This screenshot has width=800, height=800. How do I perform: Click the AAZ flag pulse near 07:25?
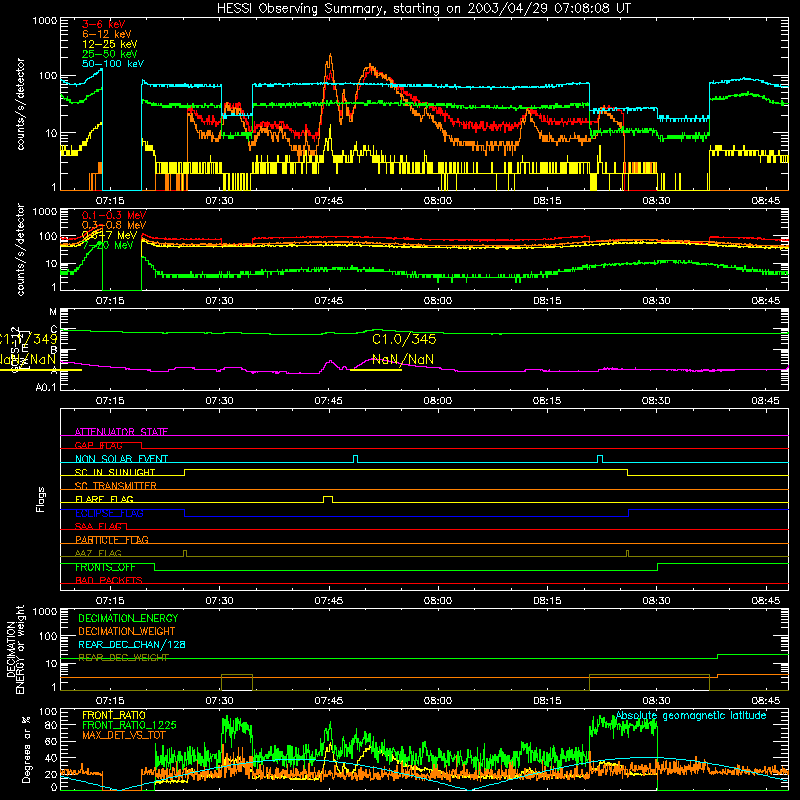(185, 553)
